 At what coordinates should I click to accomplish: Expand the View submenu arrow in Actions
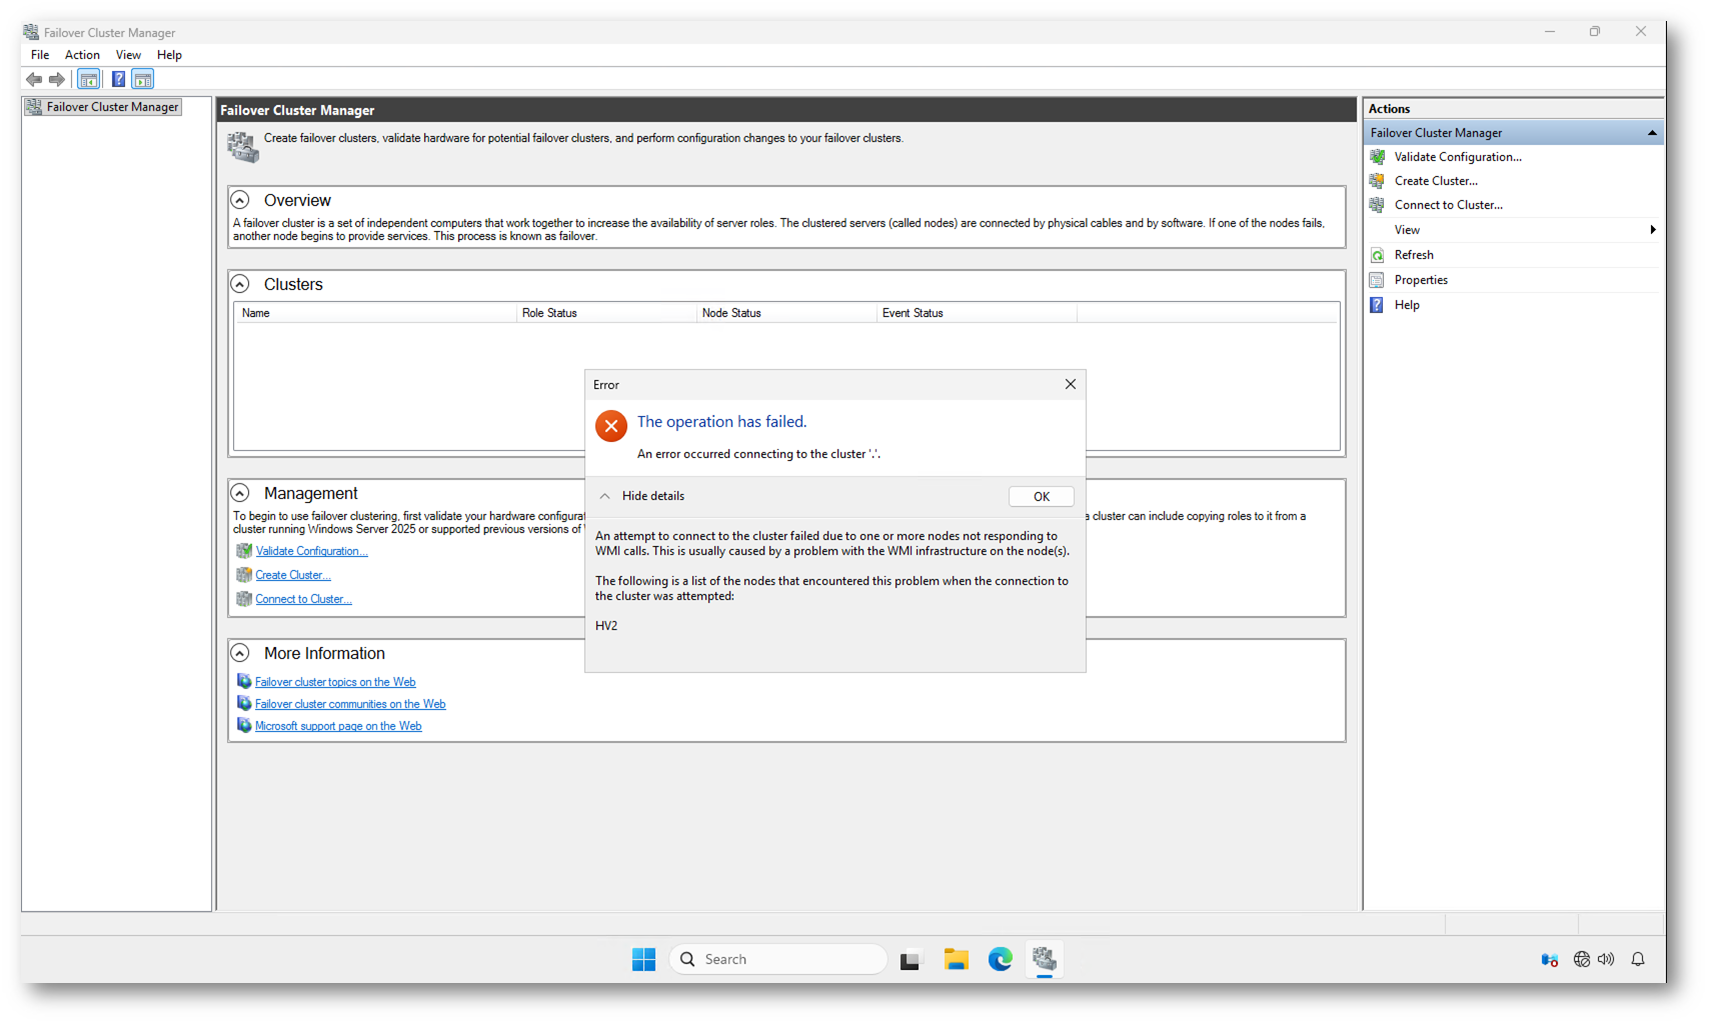[1652, 230]
